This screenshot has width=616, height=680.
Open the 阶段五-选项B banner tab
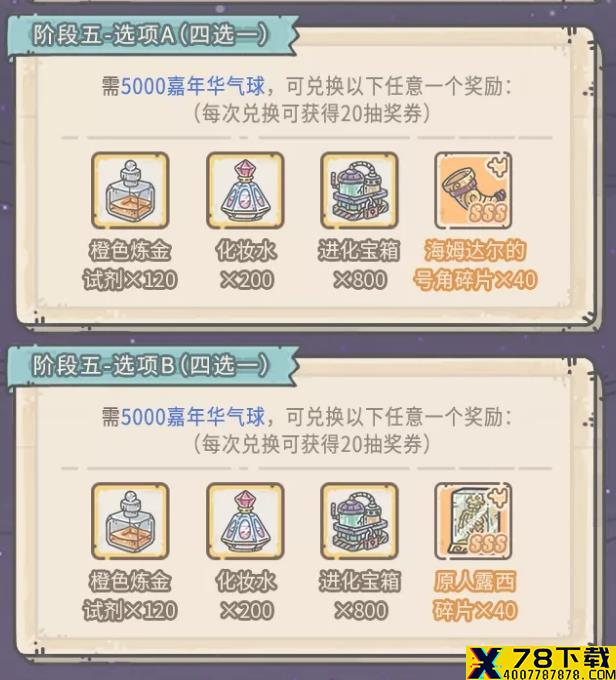pos(152,366)
